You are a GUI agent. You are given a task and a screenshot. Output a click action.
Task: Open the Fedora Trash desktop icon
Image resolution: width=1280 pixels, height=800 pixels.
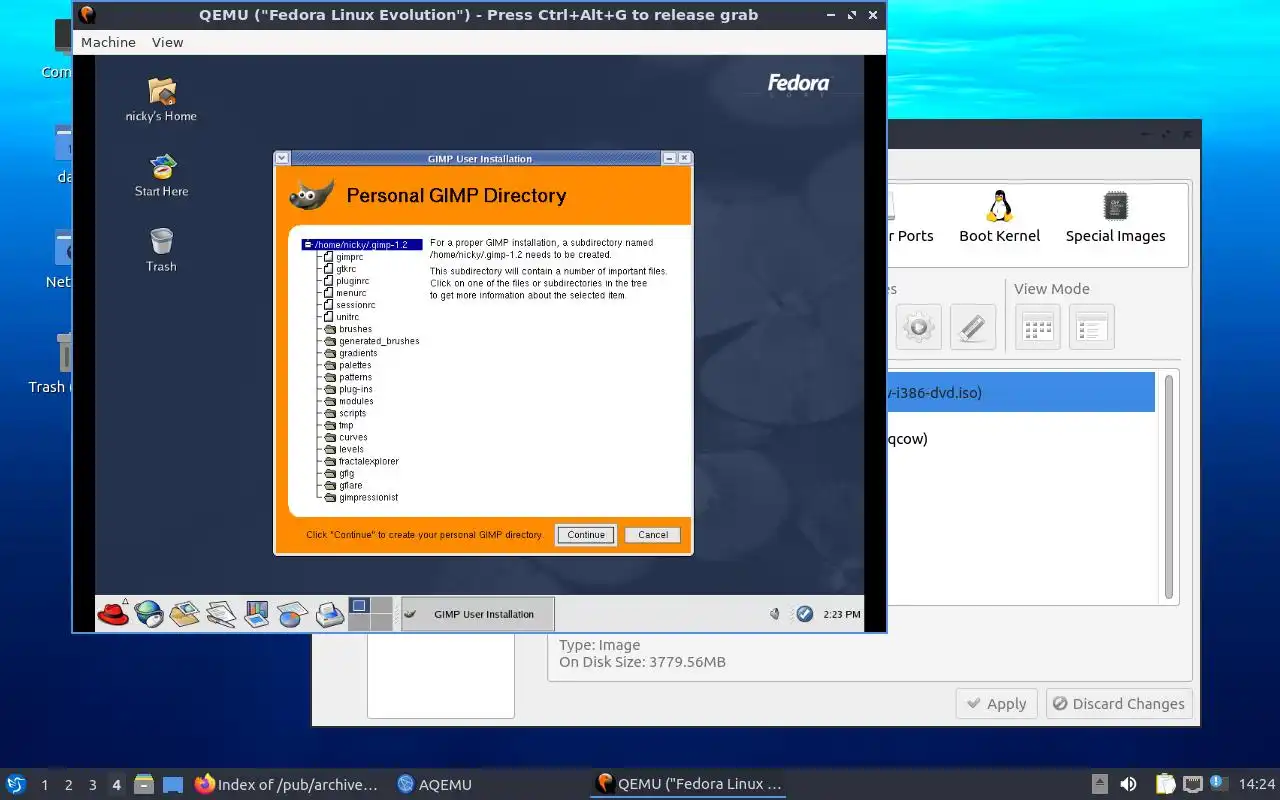click(x=161, y=250)
